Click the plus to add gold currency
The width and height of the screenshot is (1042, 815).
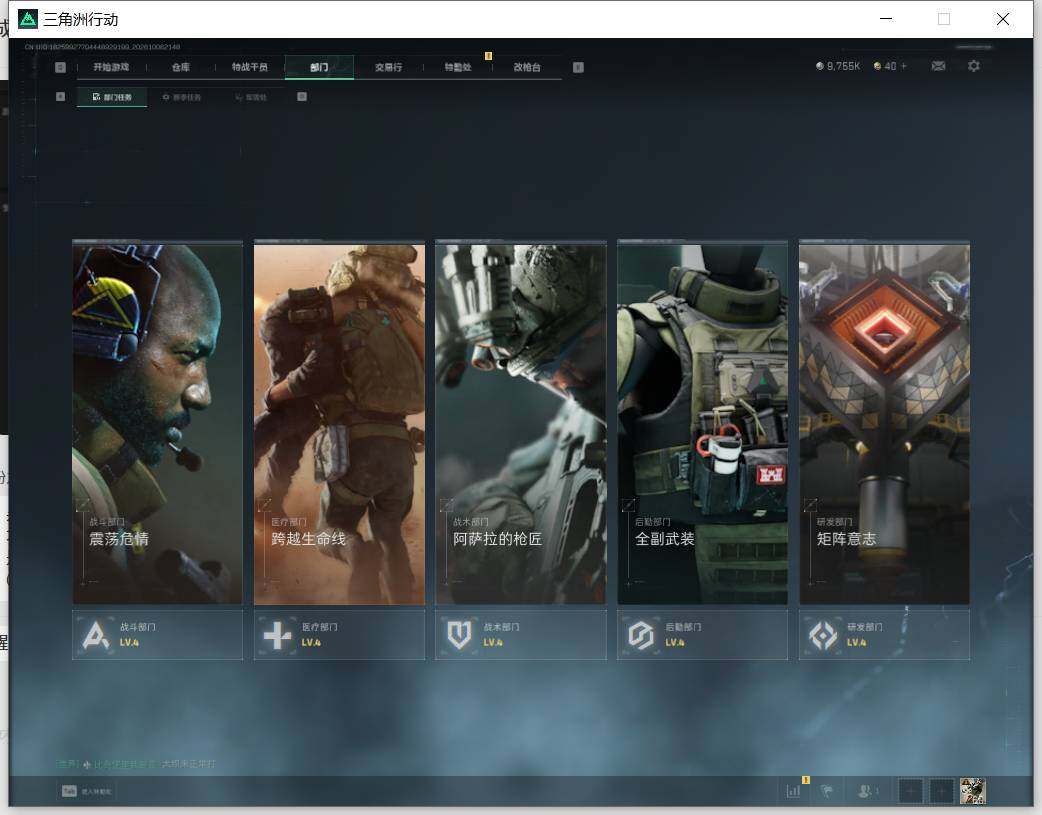[904, 66]
